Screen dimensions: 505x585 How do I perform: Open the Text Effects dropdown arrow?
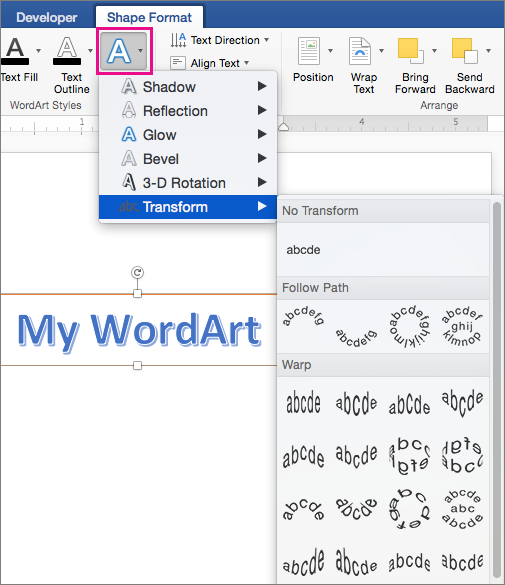[140, 50]
